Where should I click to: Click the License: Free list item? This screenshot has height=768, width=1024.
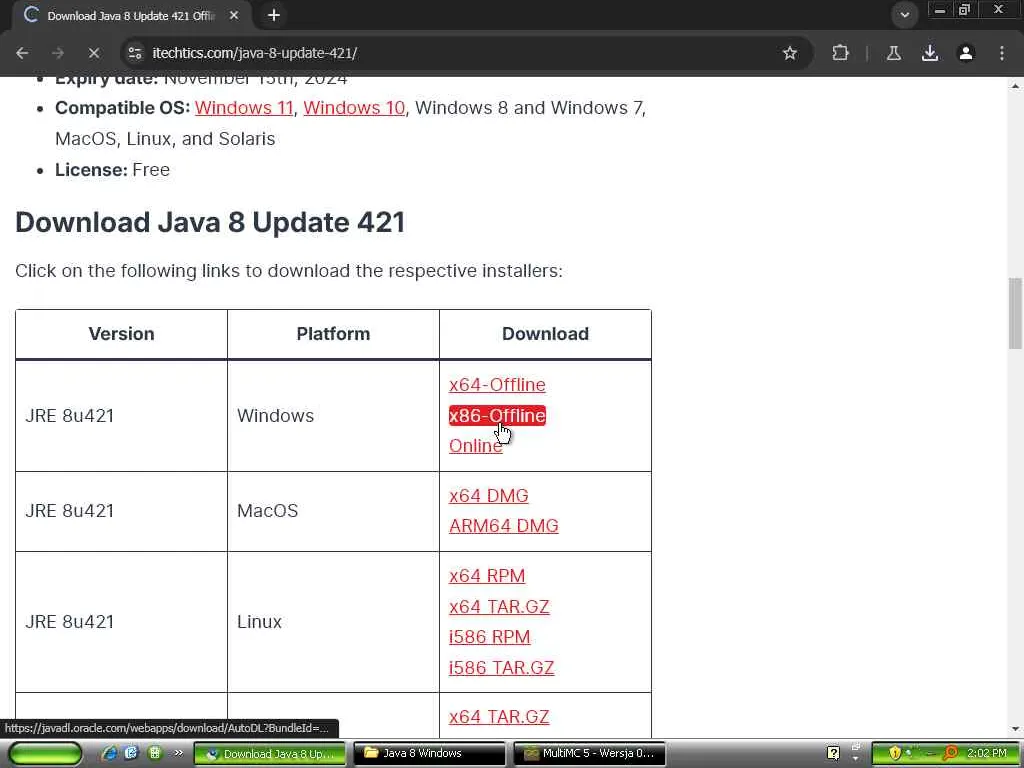point(112,170)
